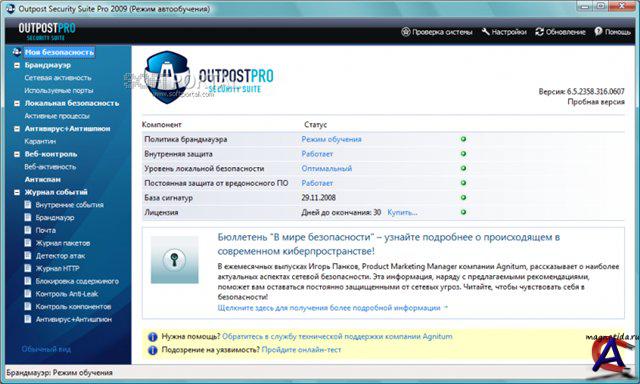
Task: Click the wrench Настройки icon
Action: 485,32
